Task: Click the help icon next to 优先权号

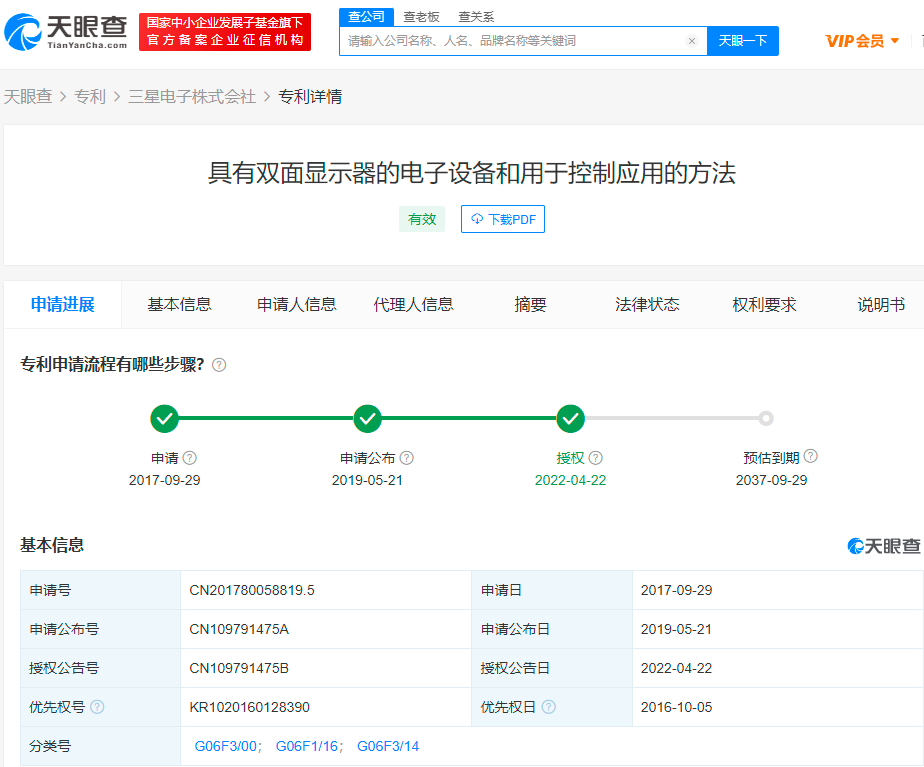Action: (97, 707)
